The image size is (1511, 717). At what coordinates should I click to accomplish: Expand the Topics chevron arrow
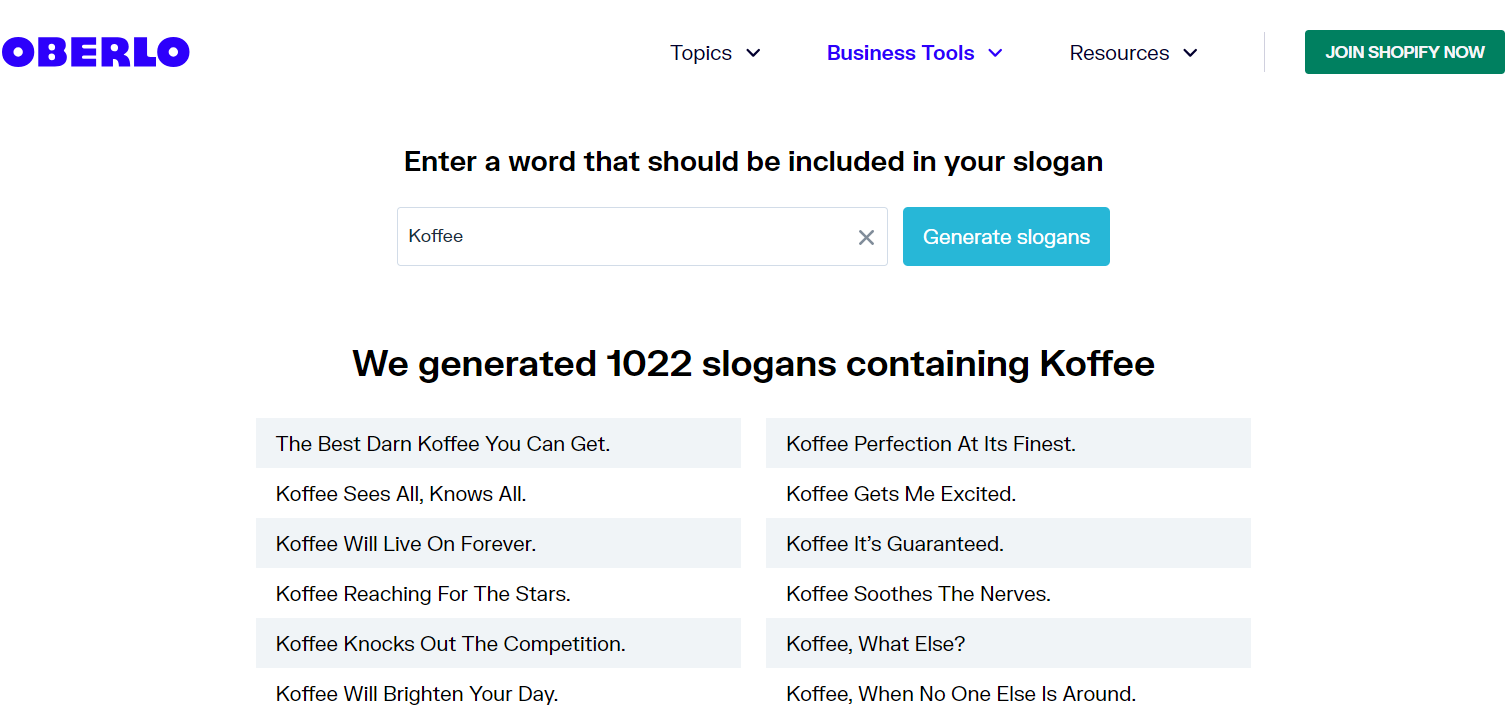[x=754, y=53]
